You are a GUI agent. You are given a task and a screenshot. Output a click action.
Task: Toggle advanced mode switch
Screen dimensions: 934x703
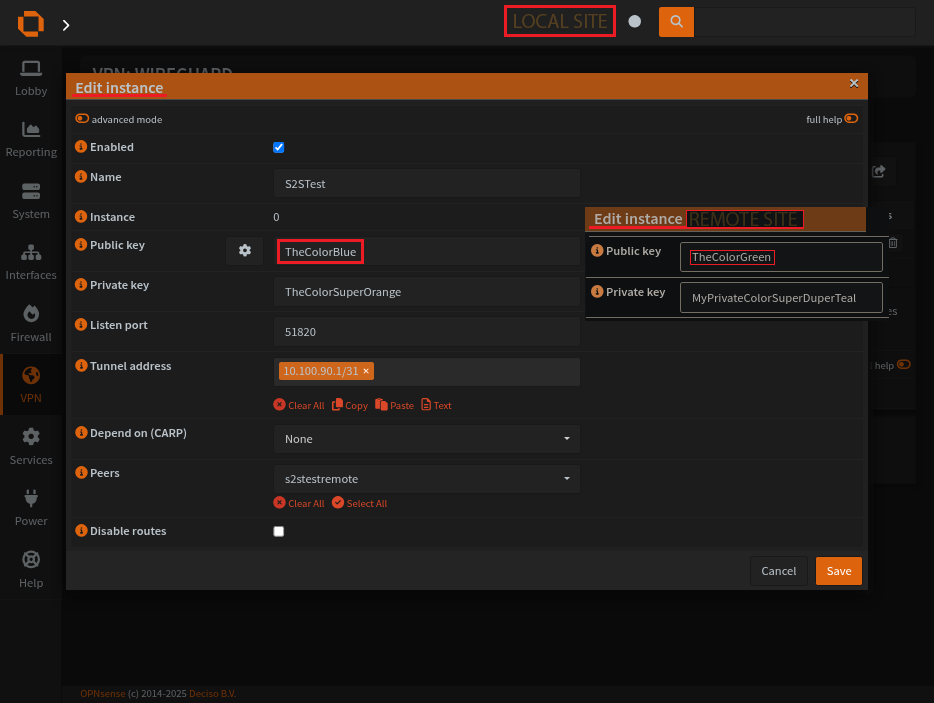[82, 119]
